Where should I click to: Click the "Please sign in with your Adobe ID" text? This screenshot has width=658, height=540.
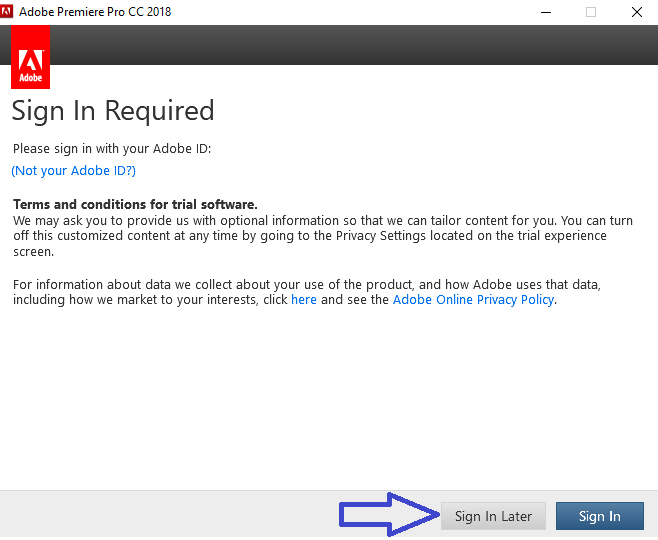pyautogui.click(x=112, y=149)
